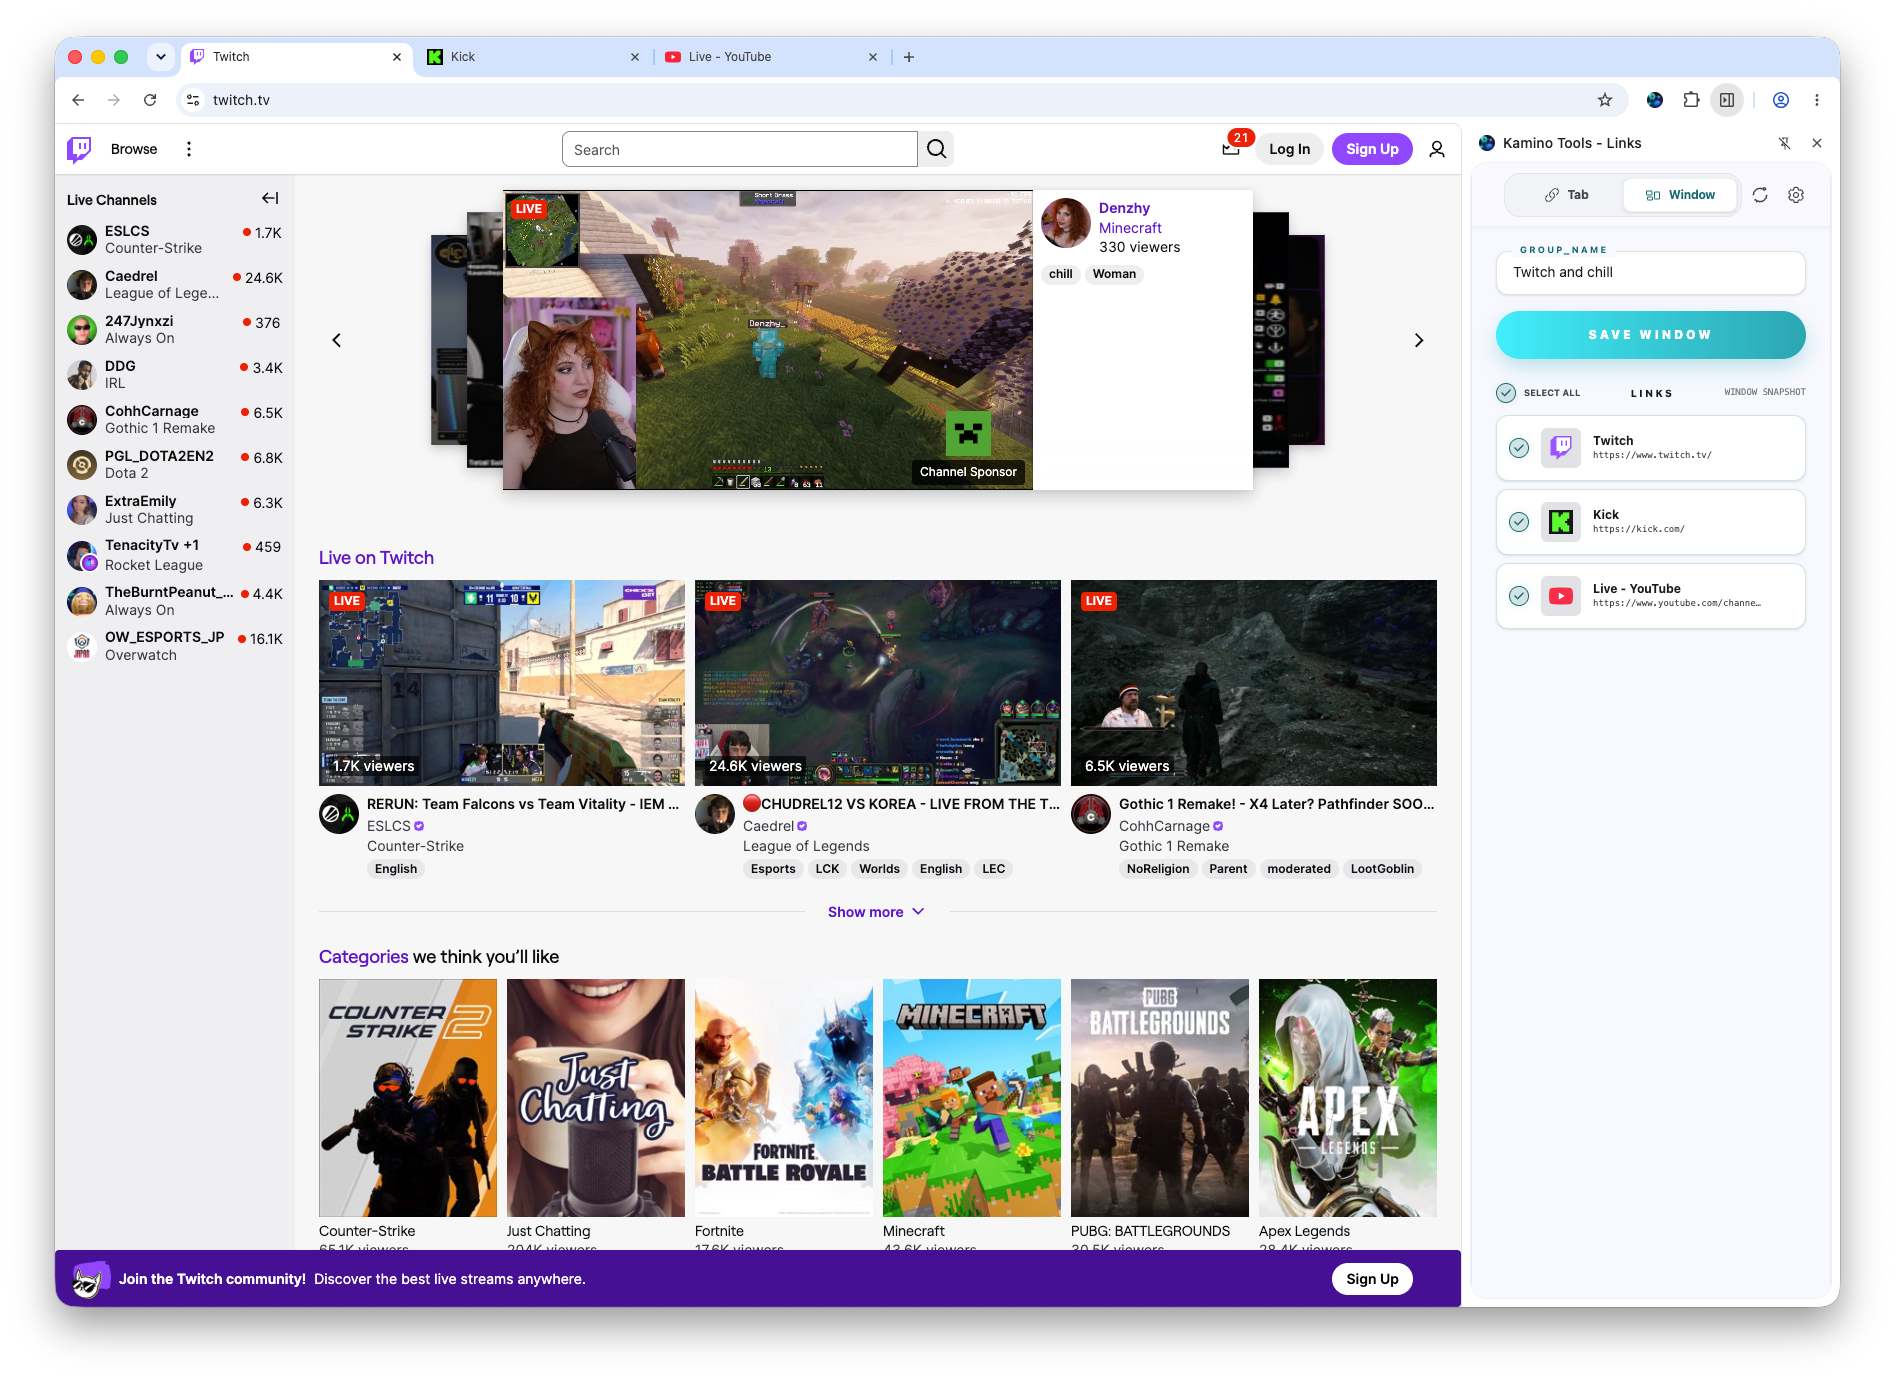
Task: Open OW_ESPORTS_JP in Live Channels sidebar
Action: point(175,645)
